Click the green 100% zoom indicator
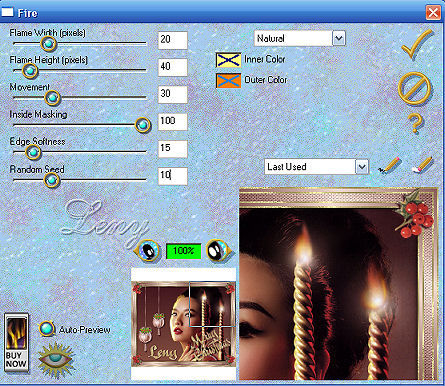This screenshot has height=386, width=445. 184,251
